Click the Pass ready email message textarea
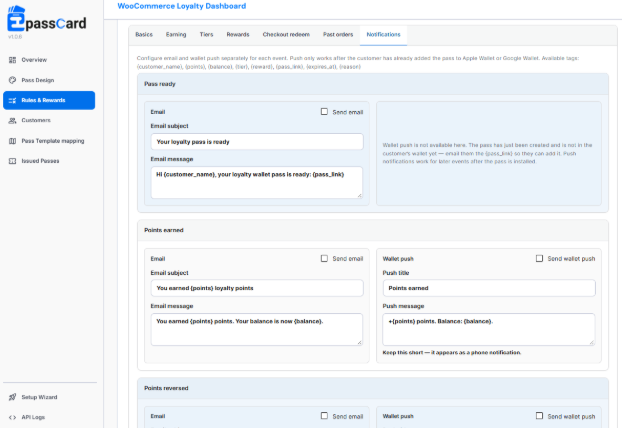 point(257,182)
